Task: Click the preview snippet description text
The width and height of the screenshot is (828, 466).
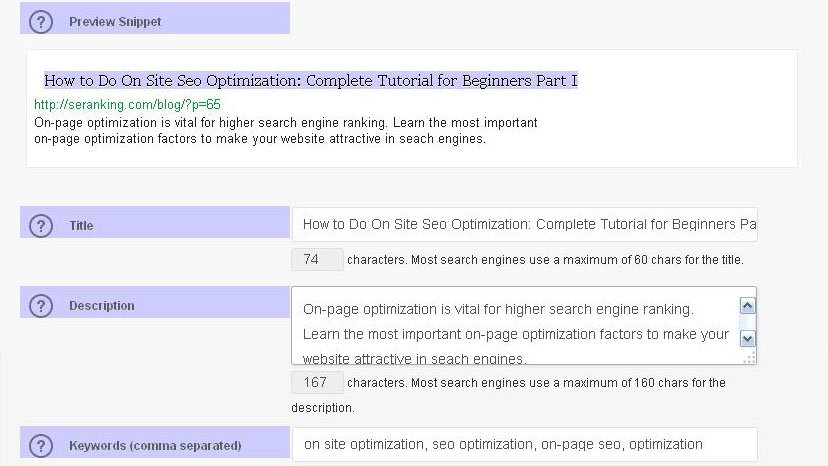Action: [286, 131]
